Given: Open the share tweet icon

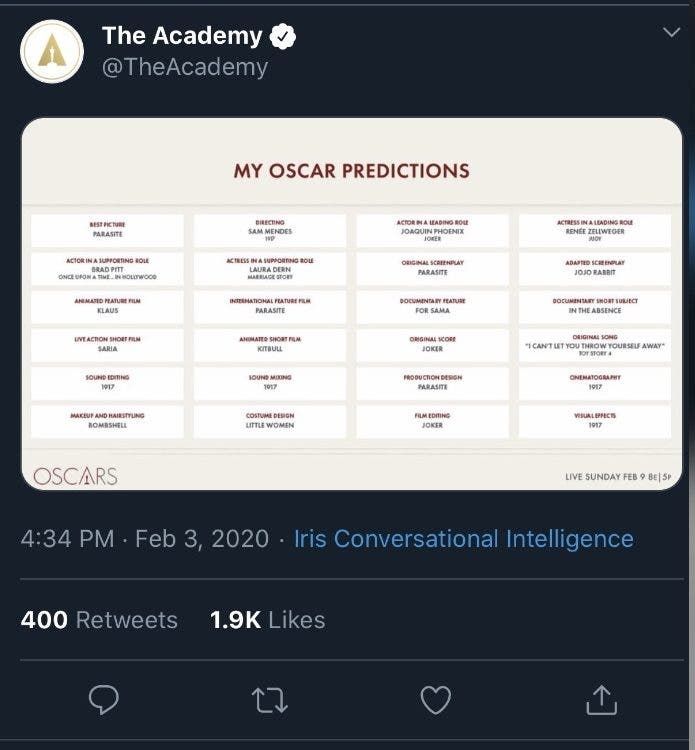Looking at the screenshot, I should [601, 699].
